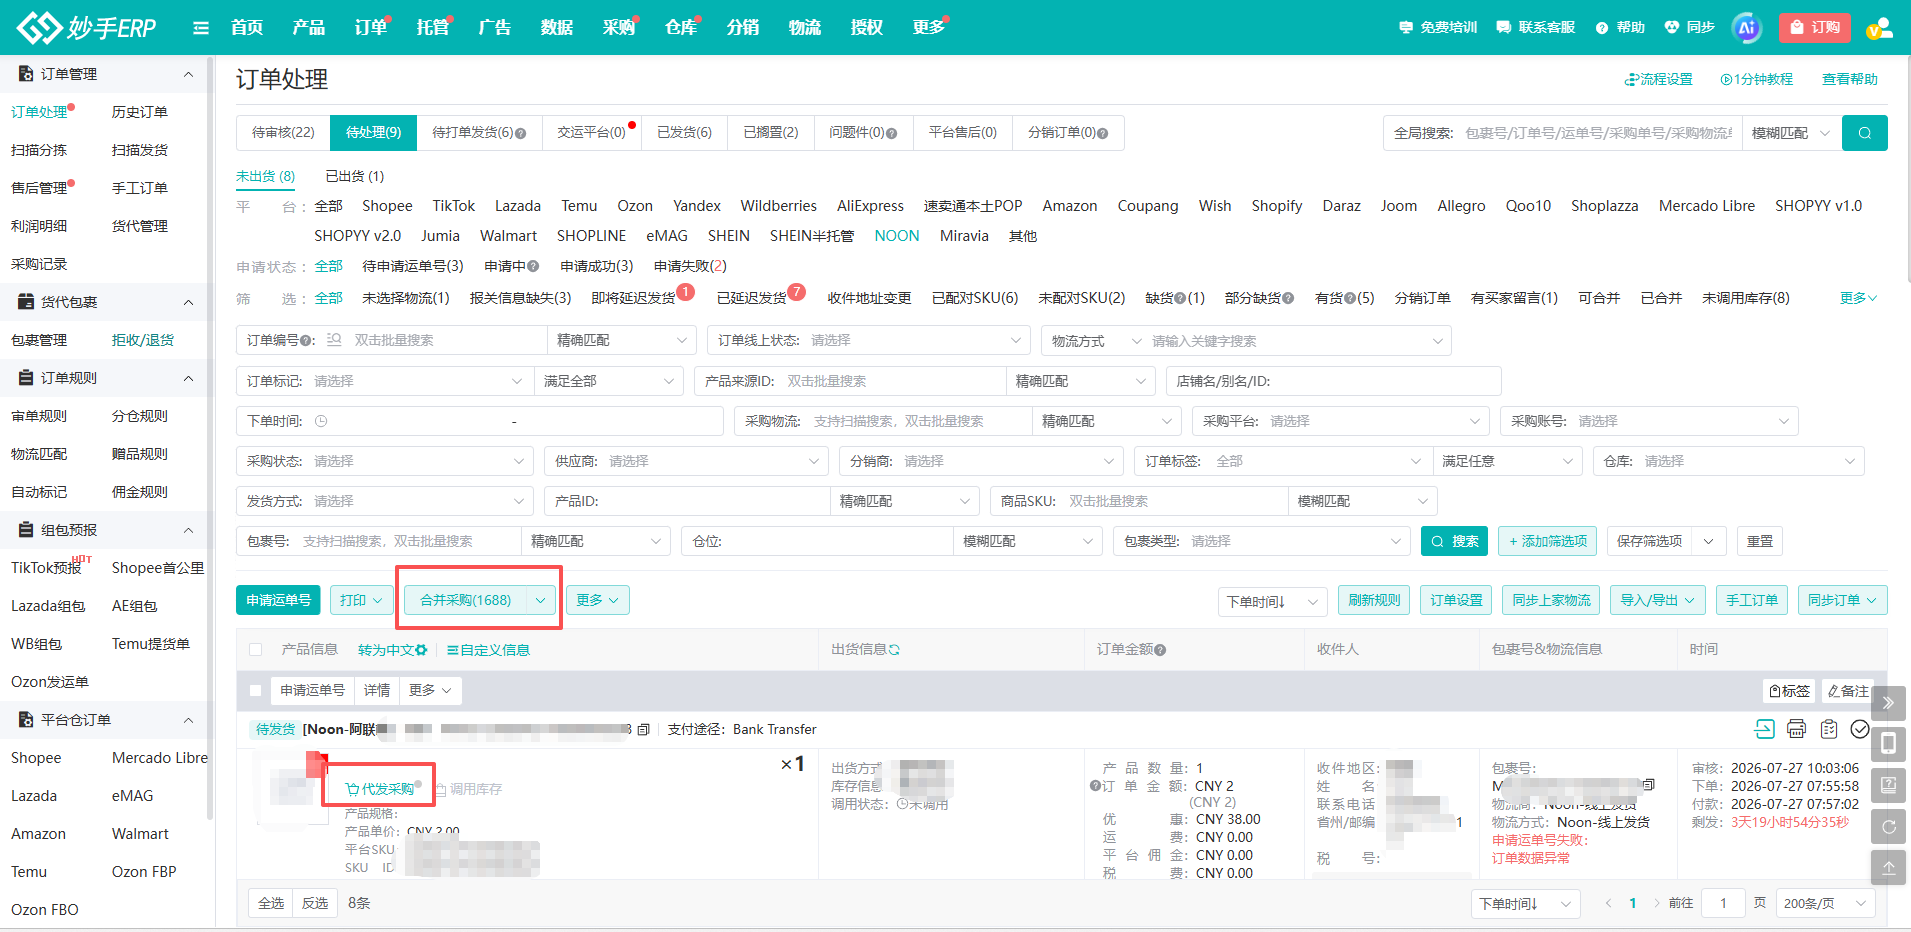Click the refresh icon on right rail

pyautogui.click(x=1888, y=827)
